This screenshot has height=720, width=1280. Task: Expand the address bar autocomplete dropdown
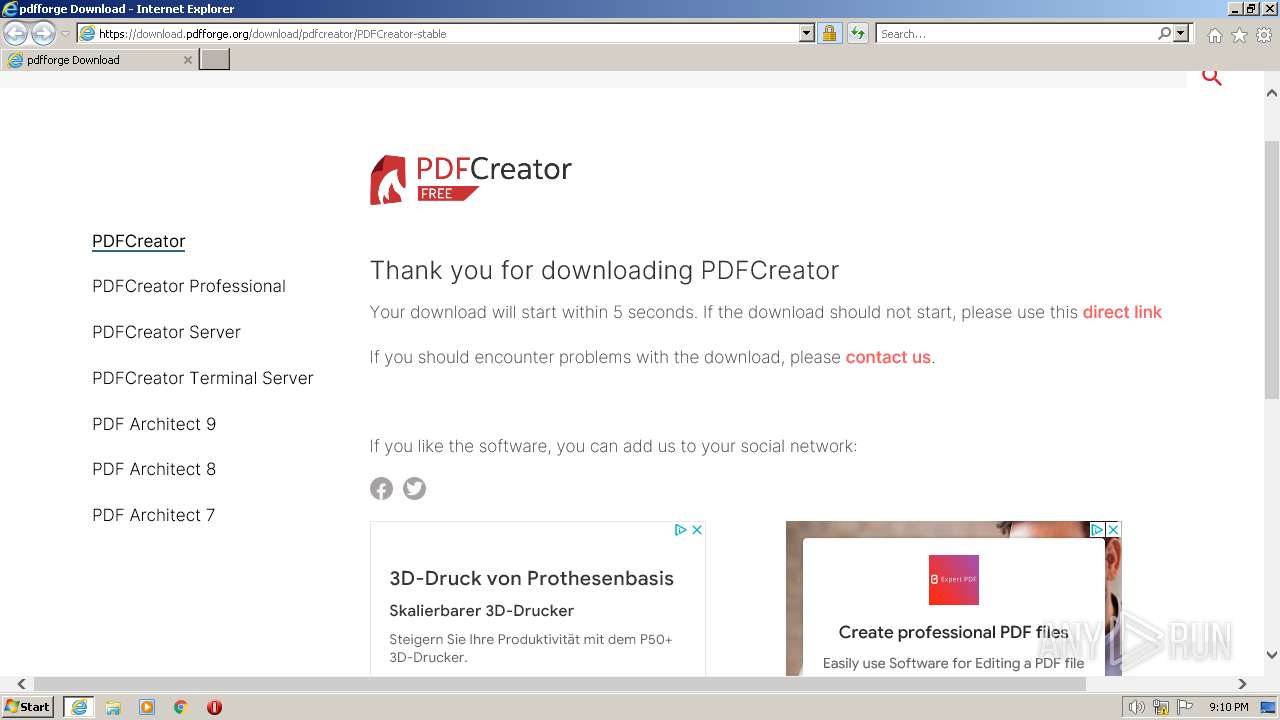click(x=807, y=33)
